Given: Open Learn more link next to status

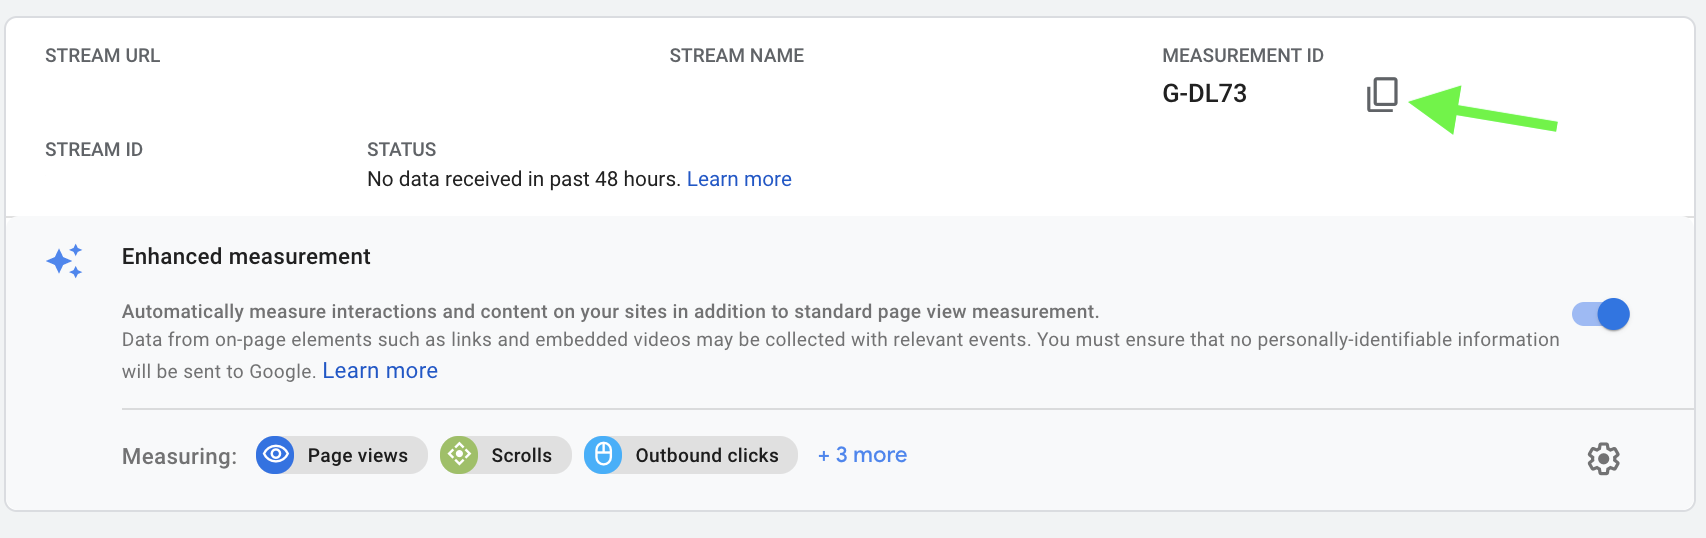Looking at the screenshot, I should (x=739, y=179).
